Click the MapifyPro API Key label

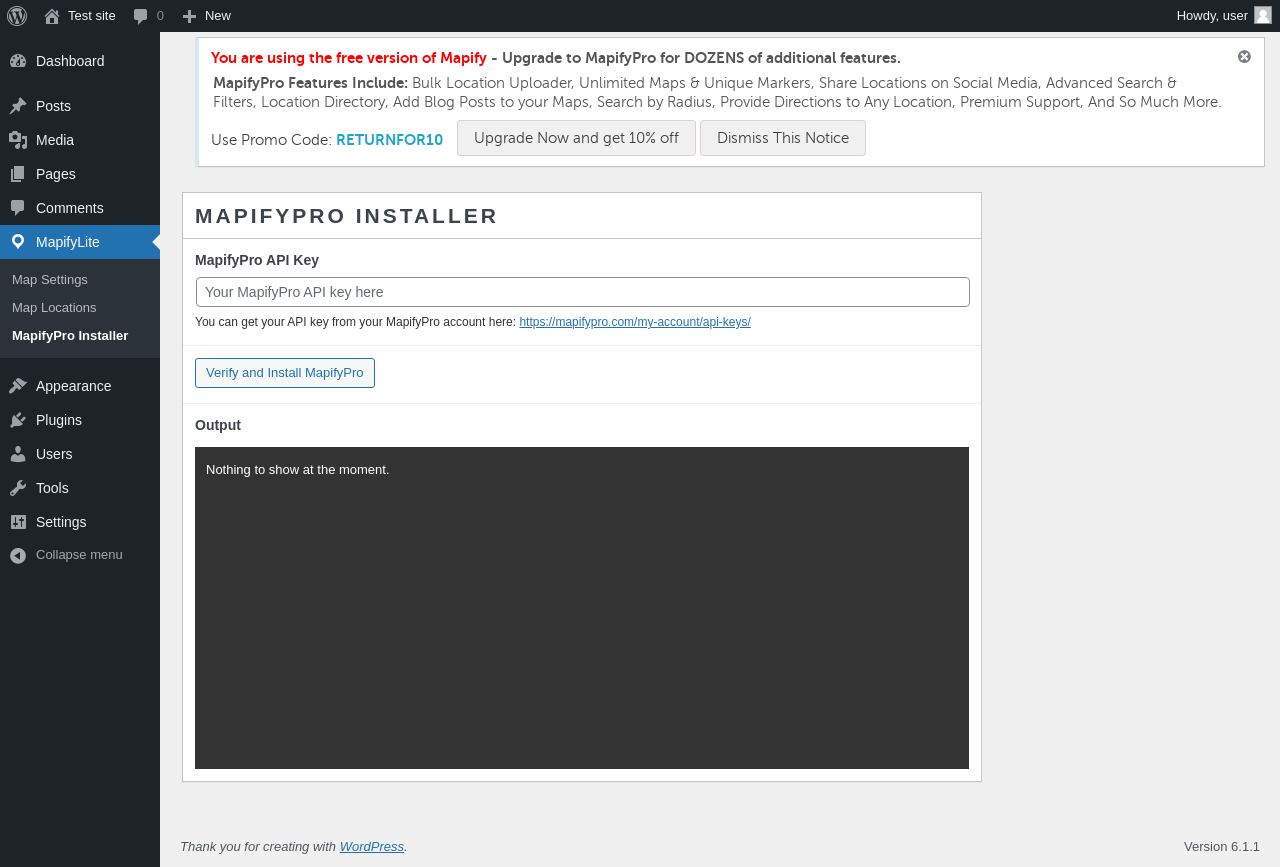(x=257, y=260)
